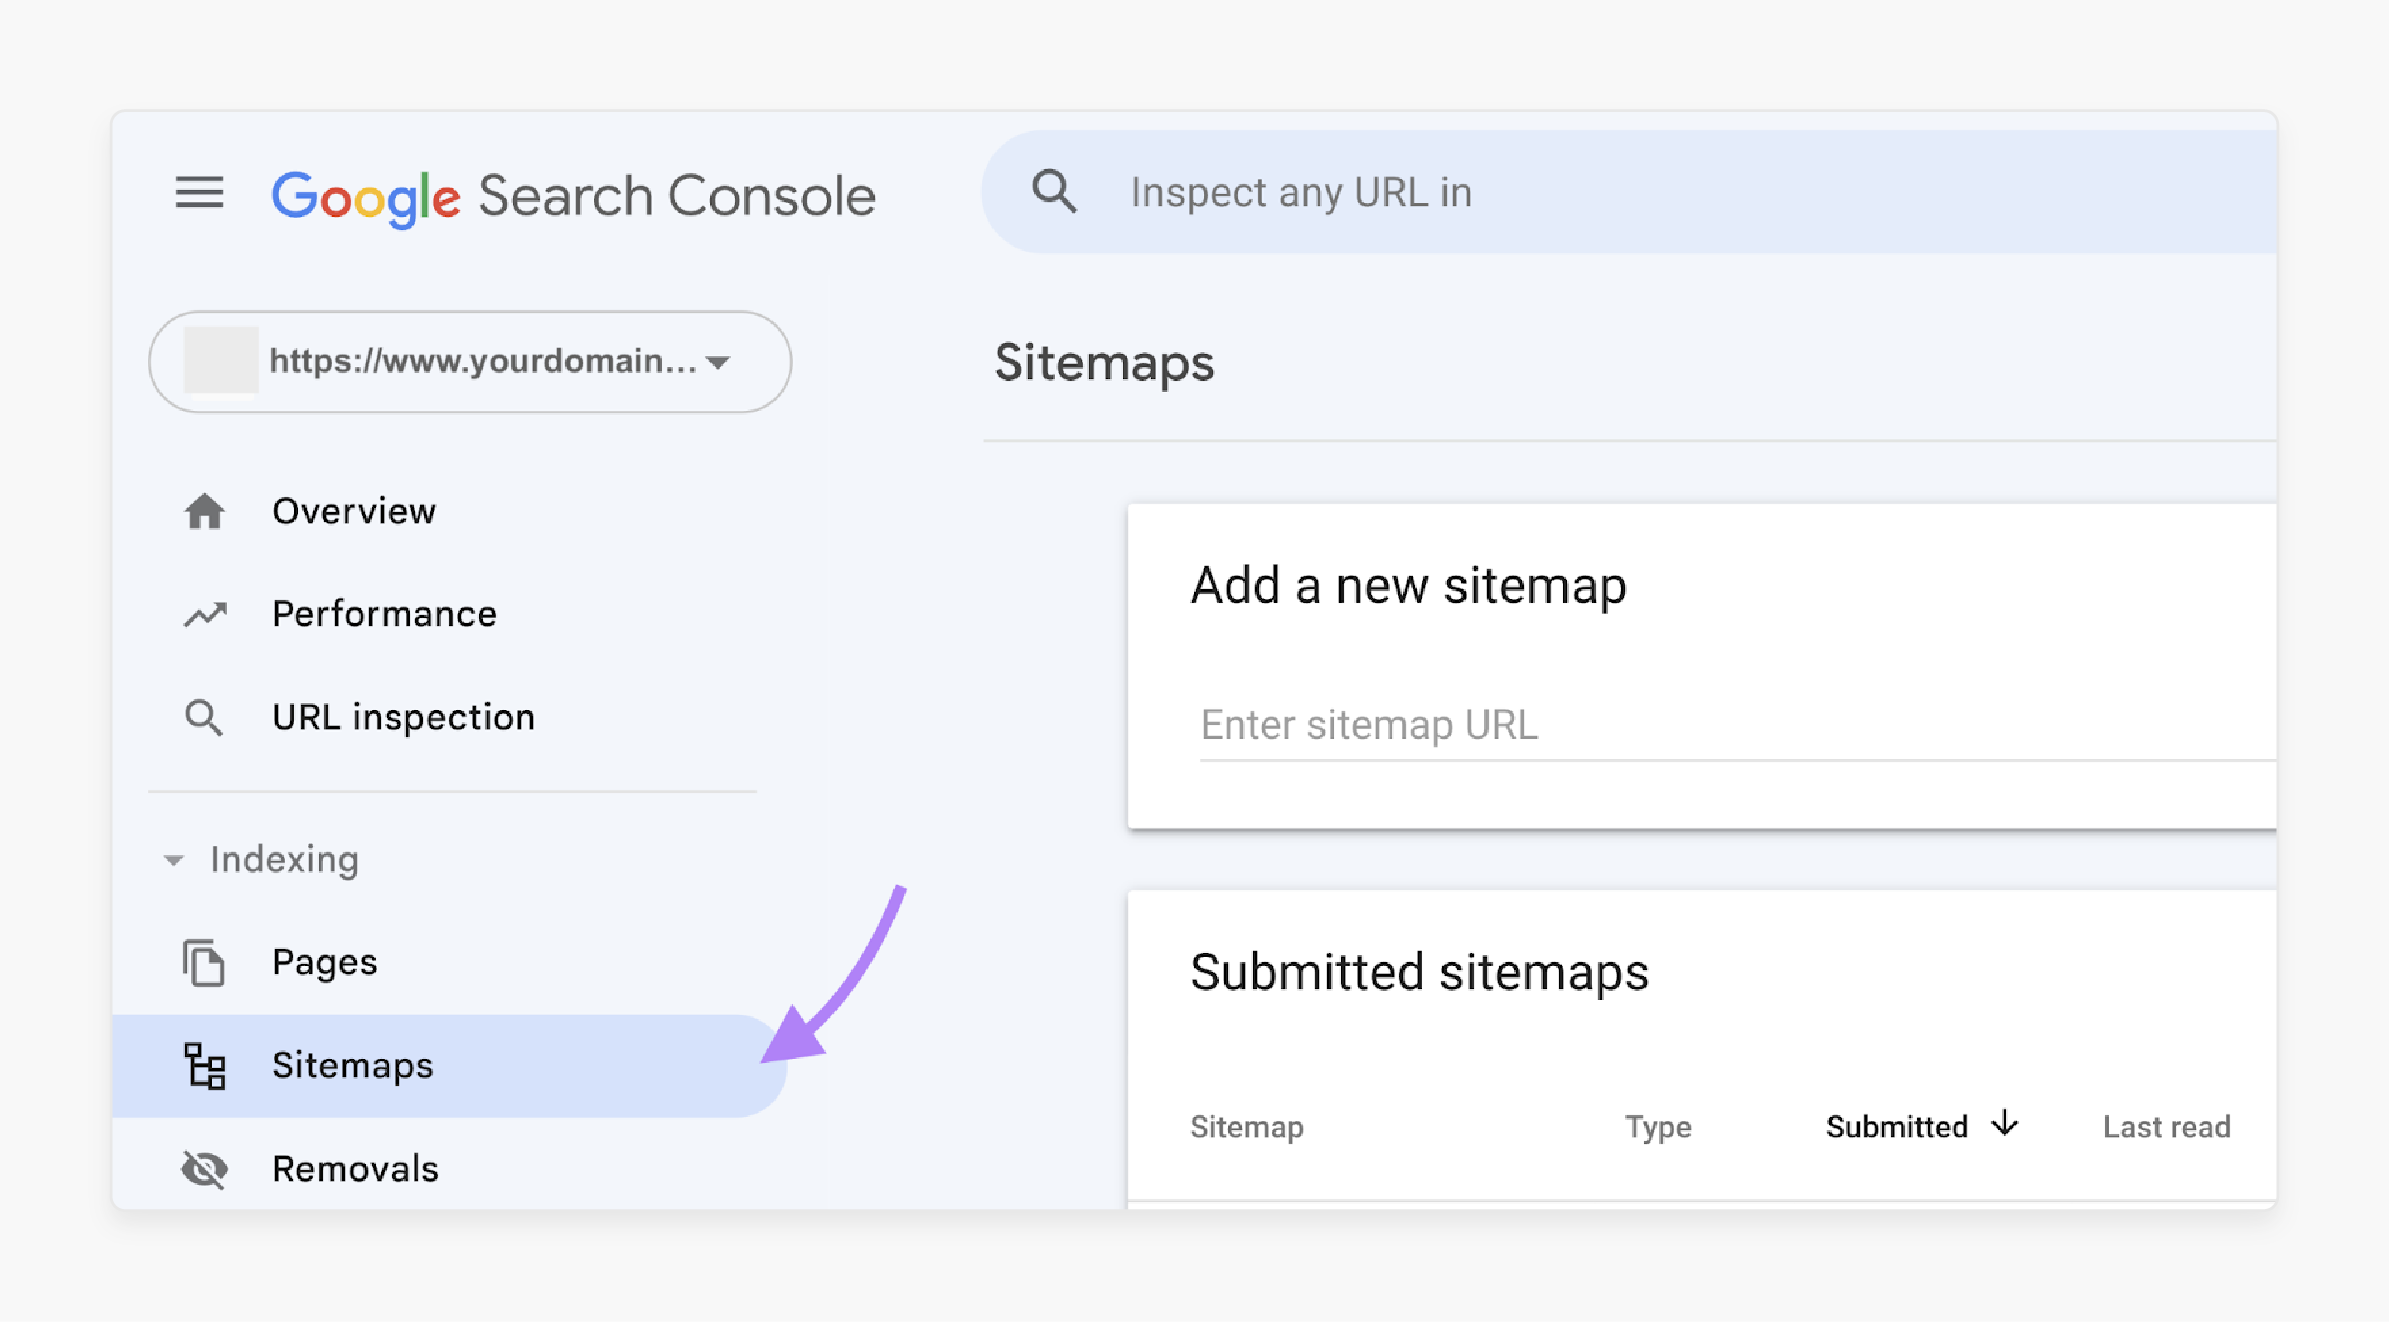Click the Indexing section label
Image resolution: width=2389 pixels, height=1322 pixels.
284,860
